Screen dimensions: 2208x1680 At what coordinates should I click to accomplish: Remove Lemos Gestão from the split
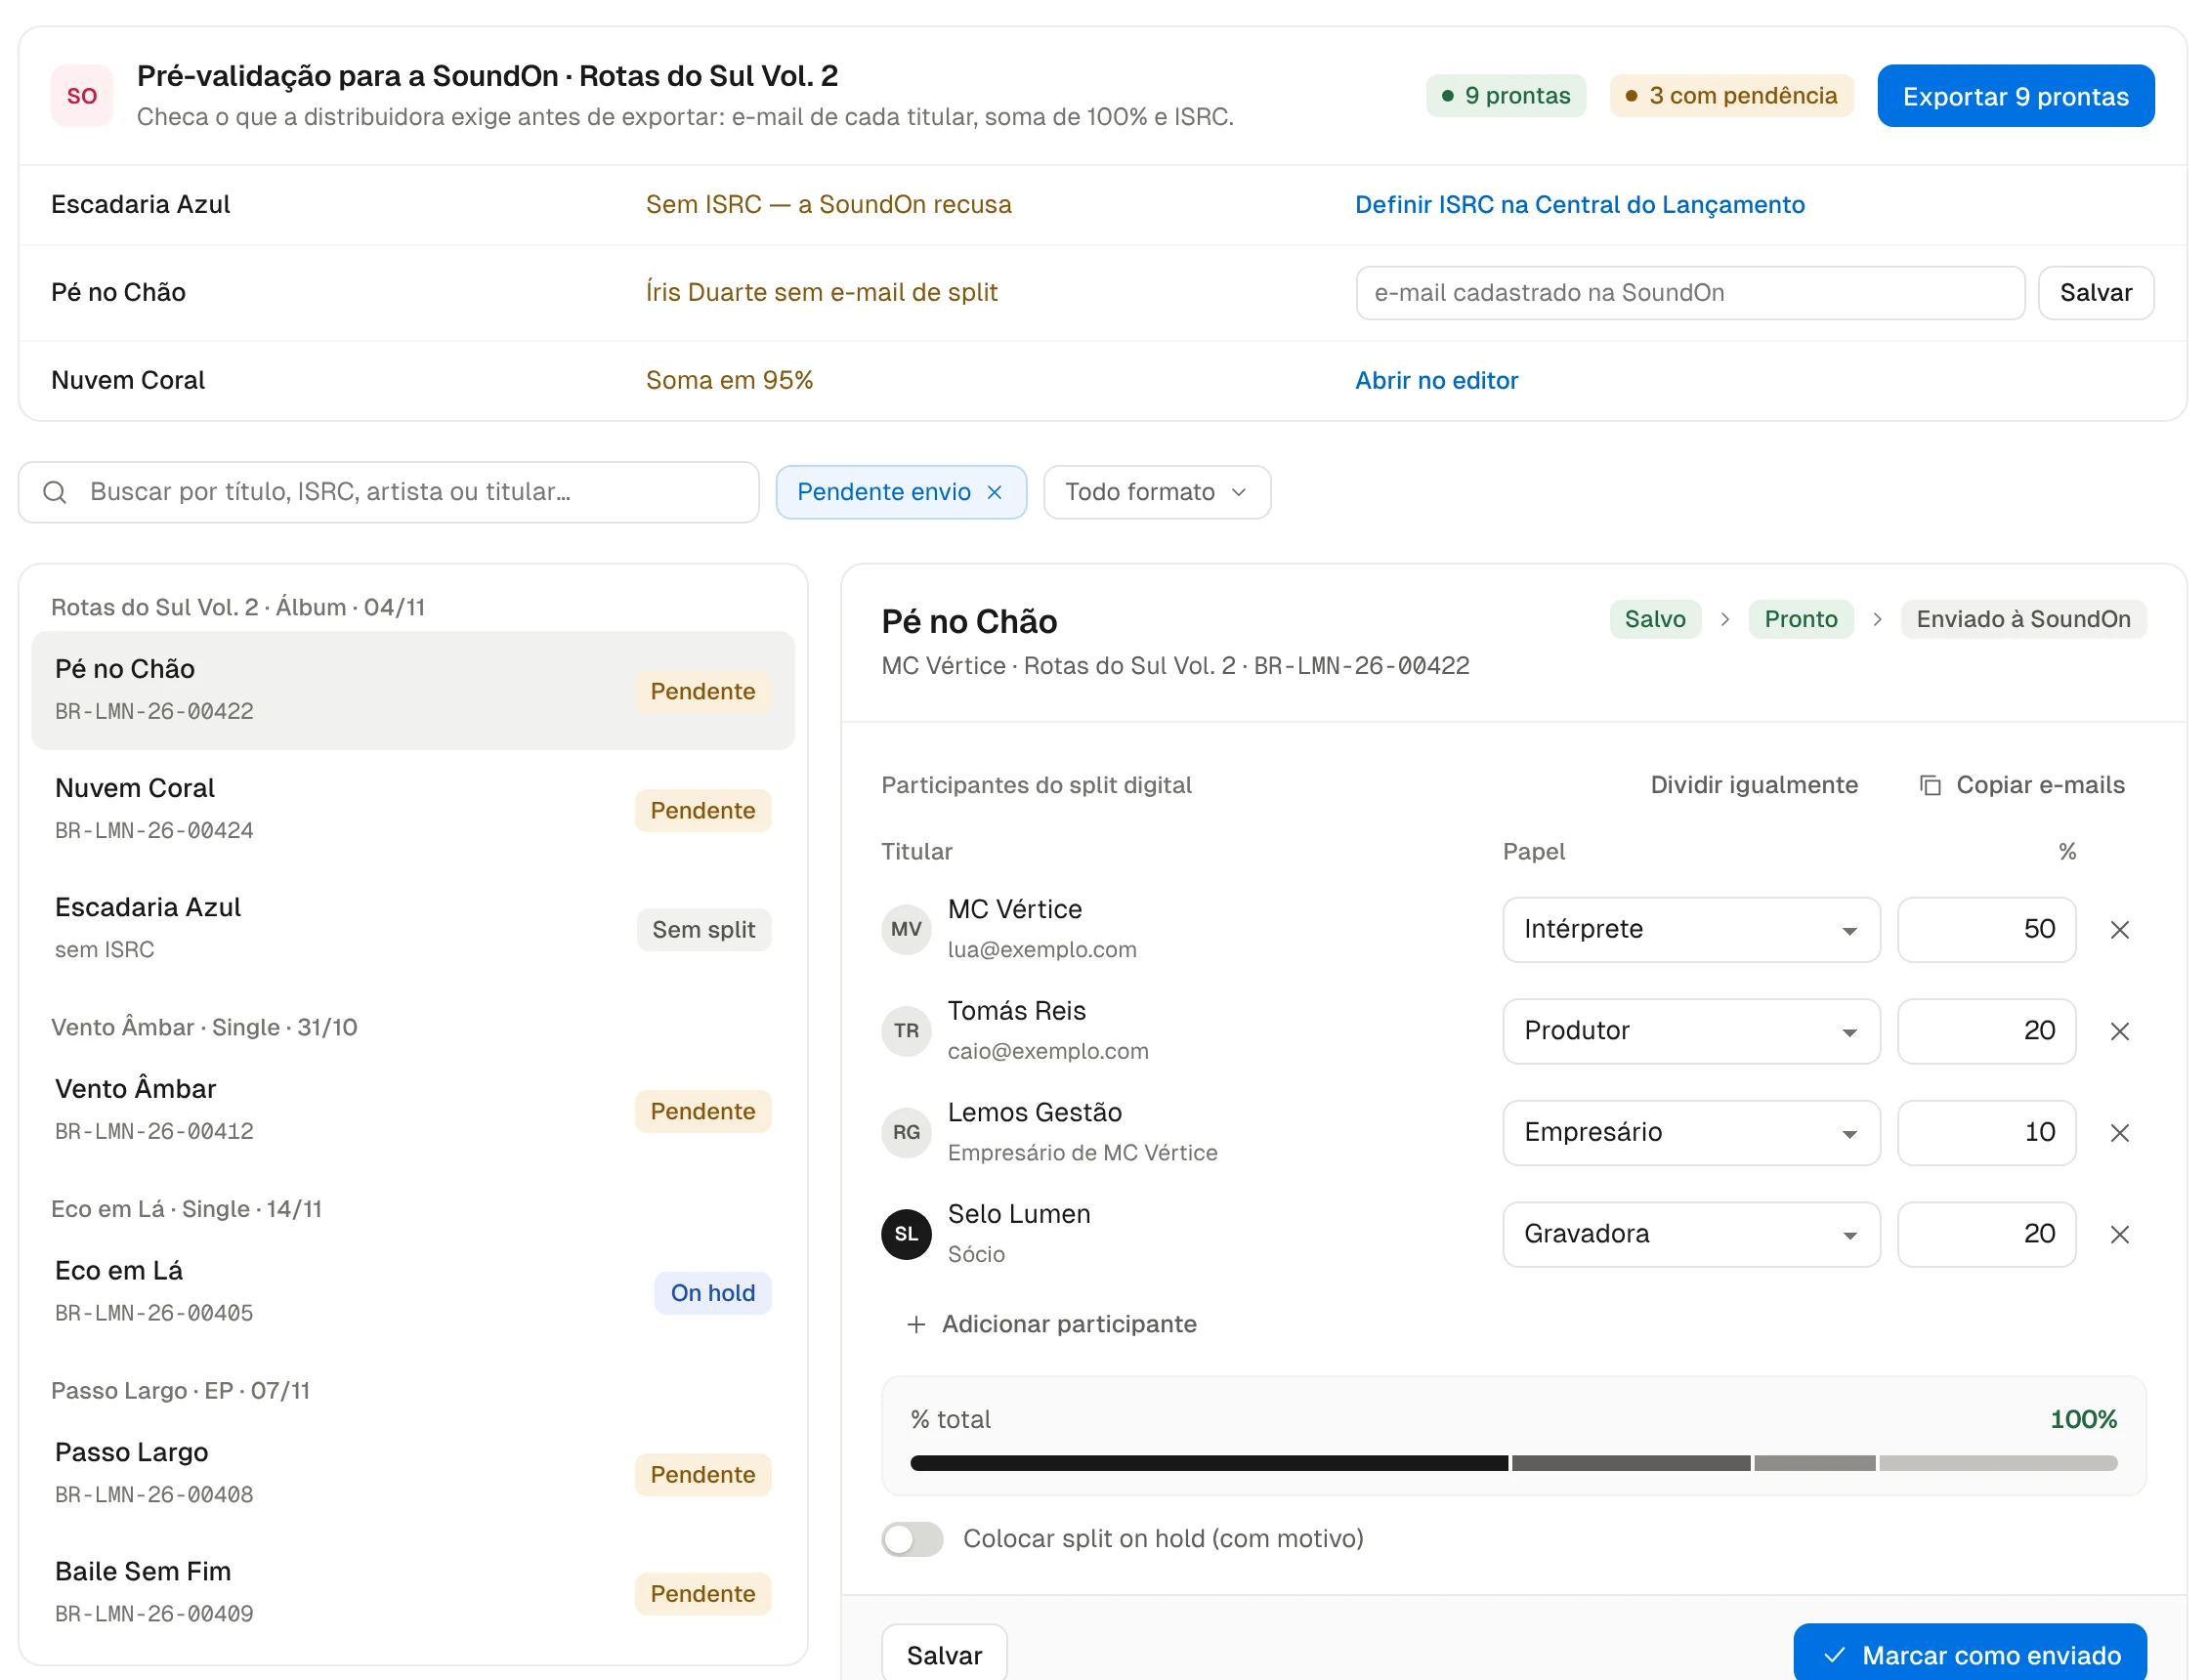click(x=2119, y=1133)
